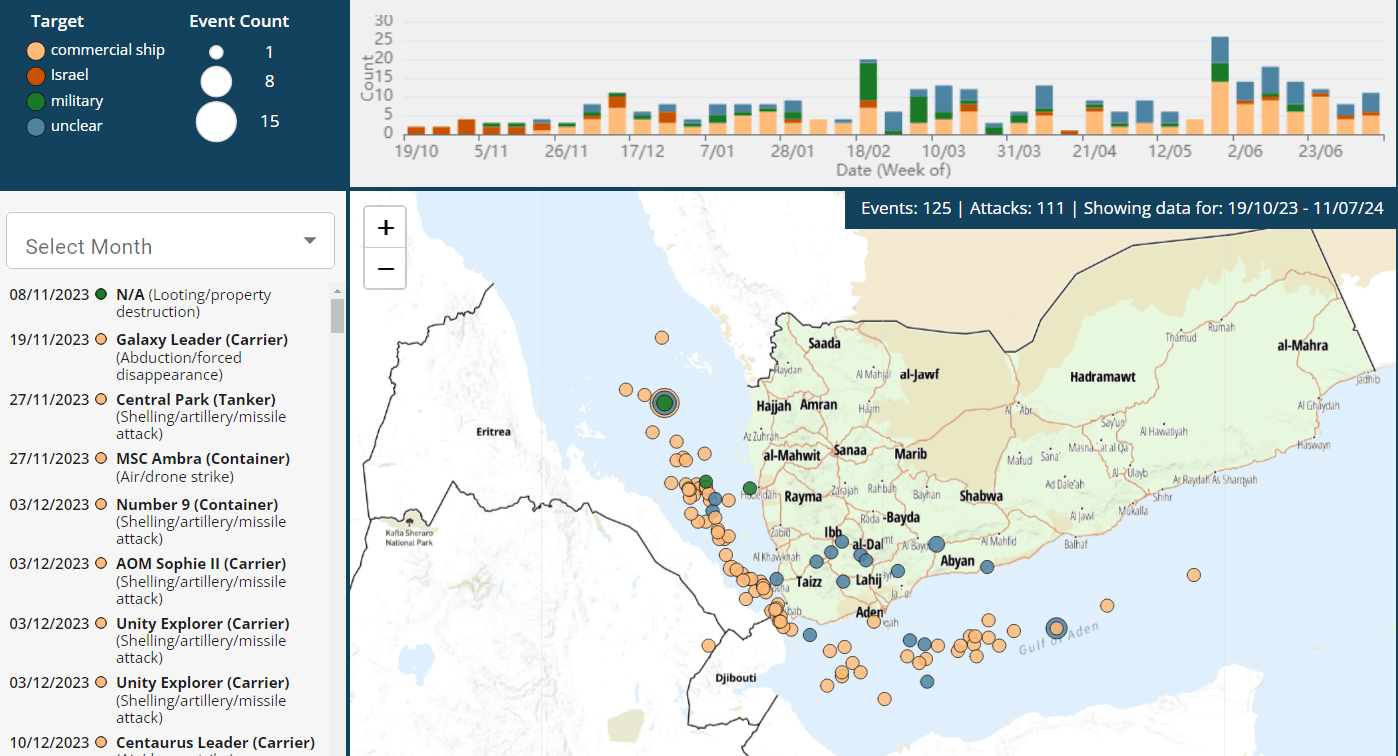Open the Number 9 (Container) entry
This screenshot has height=756, width=1398.
click(196, 504)
